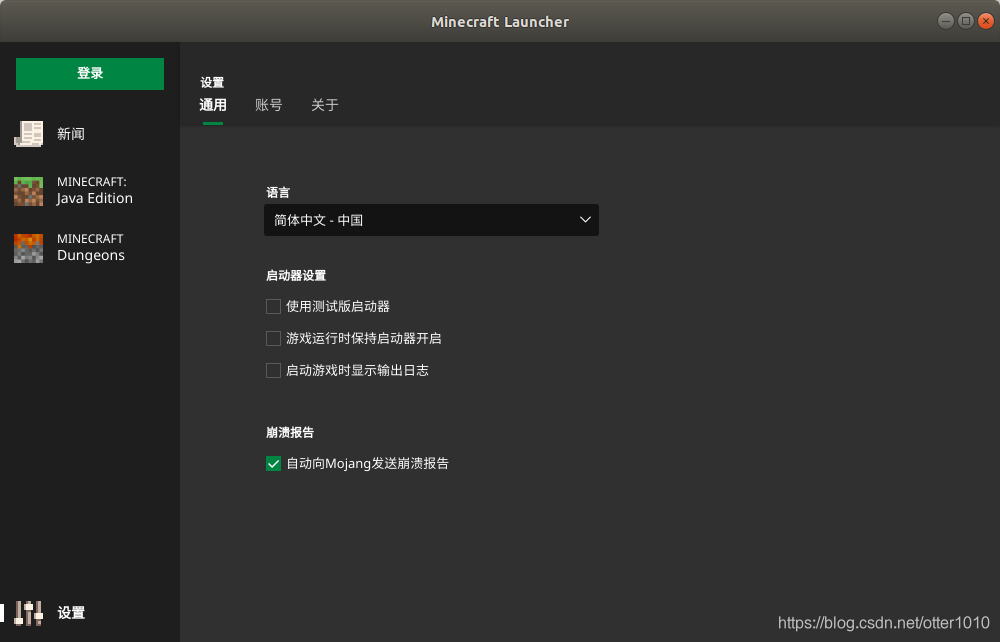This screenshot has height=642, width=1000.
Task: Switch to the 通用 tab
Action: [x=213, y=105]
